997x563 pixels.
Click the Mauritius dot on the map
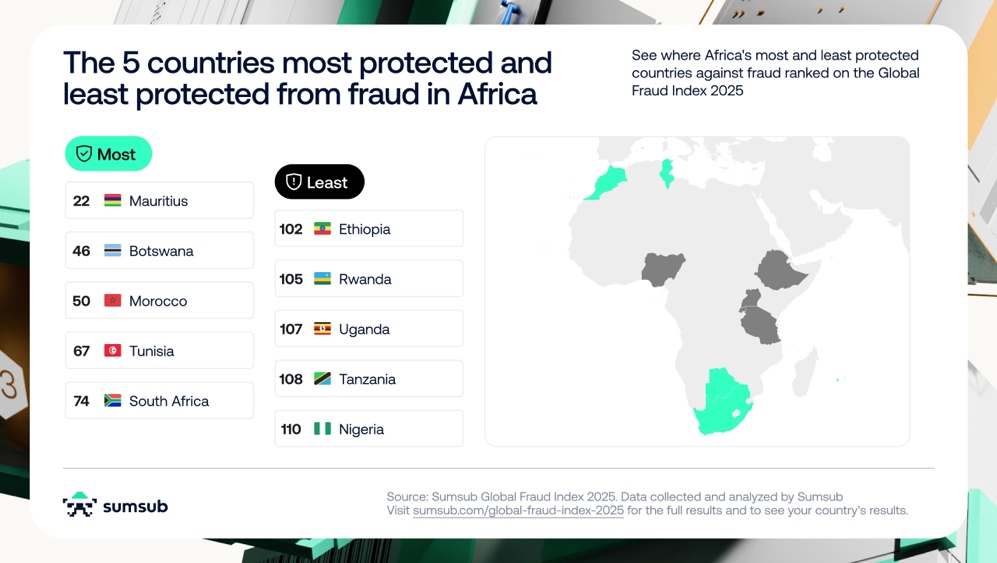[x=838, y=379]
